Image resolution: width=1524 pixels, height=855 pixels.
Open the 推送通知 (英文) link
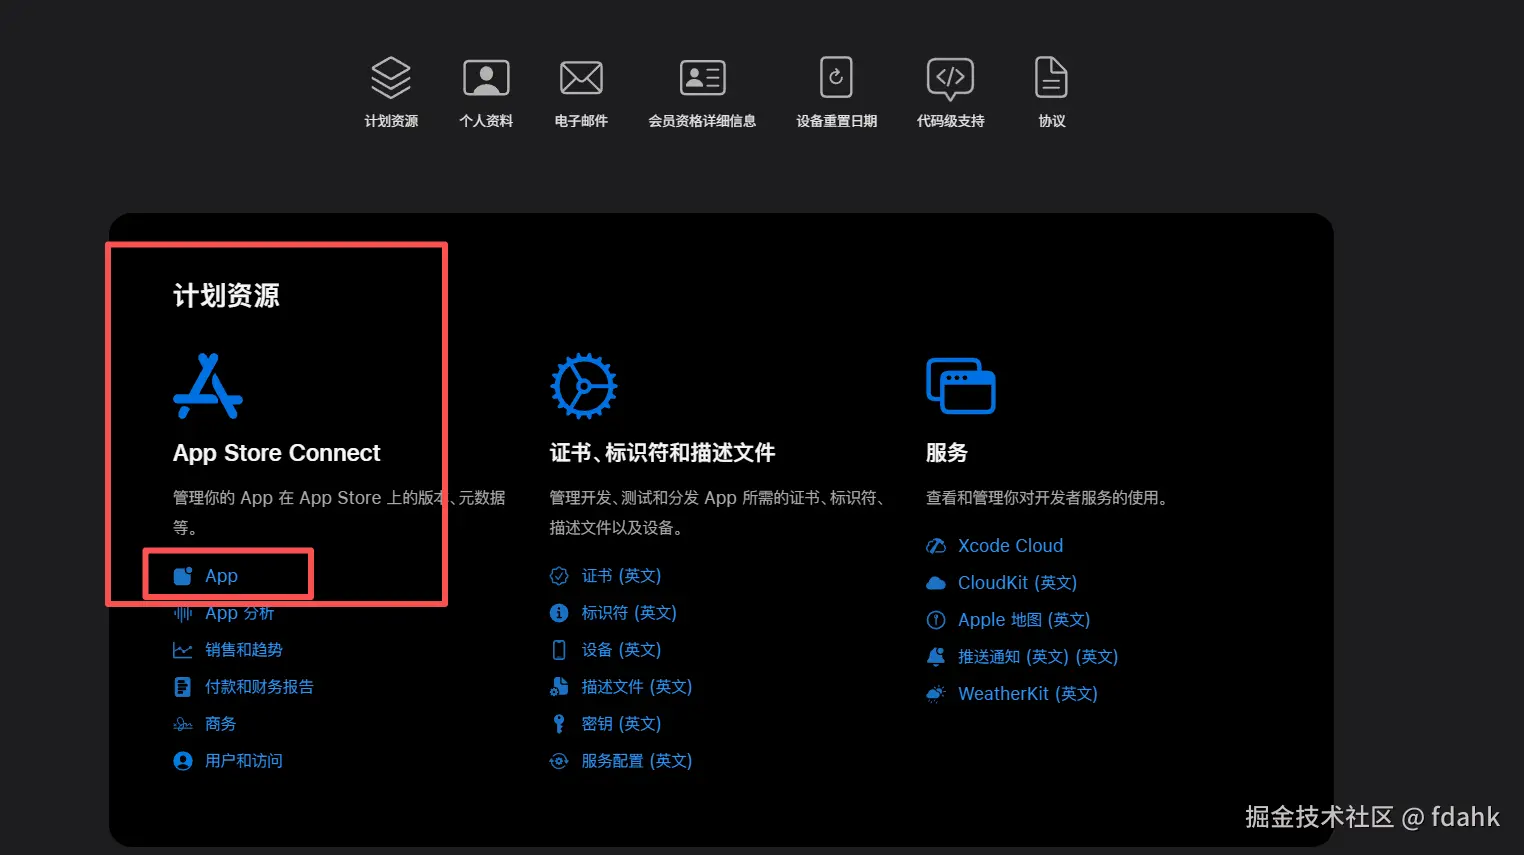[1038, 657]
